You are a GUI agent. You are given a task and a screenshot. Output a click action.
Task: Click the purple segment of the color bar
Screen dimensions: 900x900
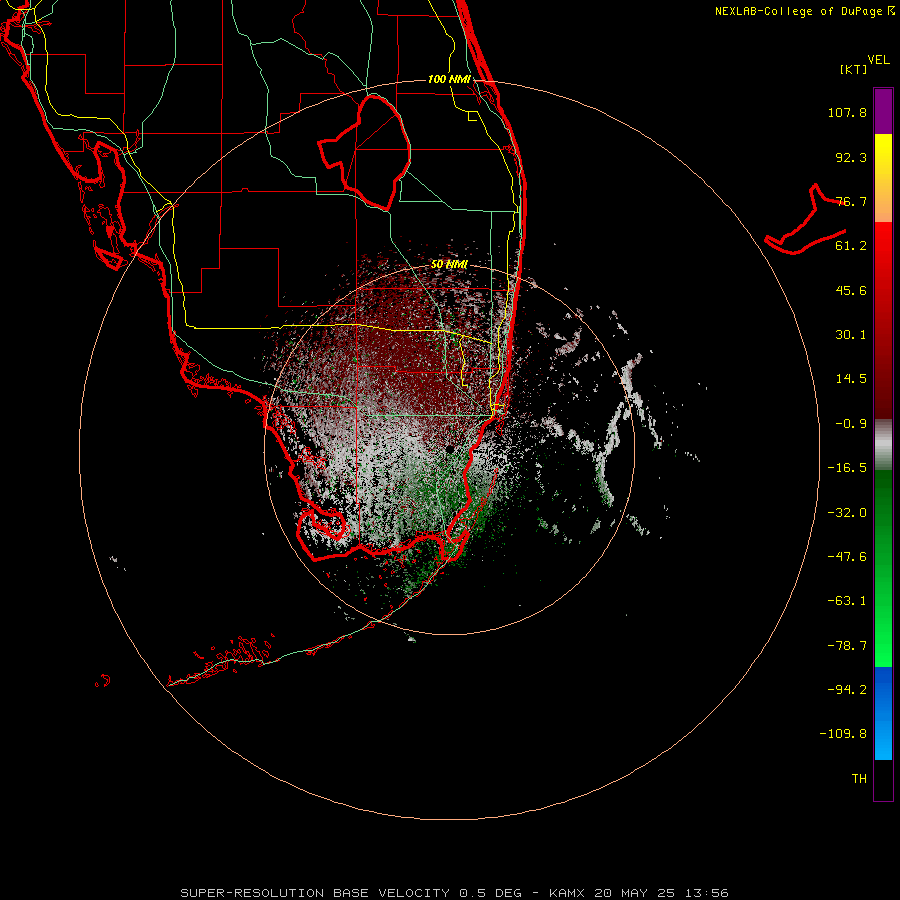point(883,111)
